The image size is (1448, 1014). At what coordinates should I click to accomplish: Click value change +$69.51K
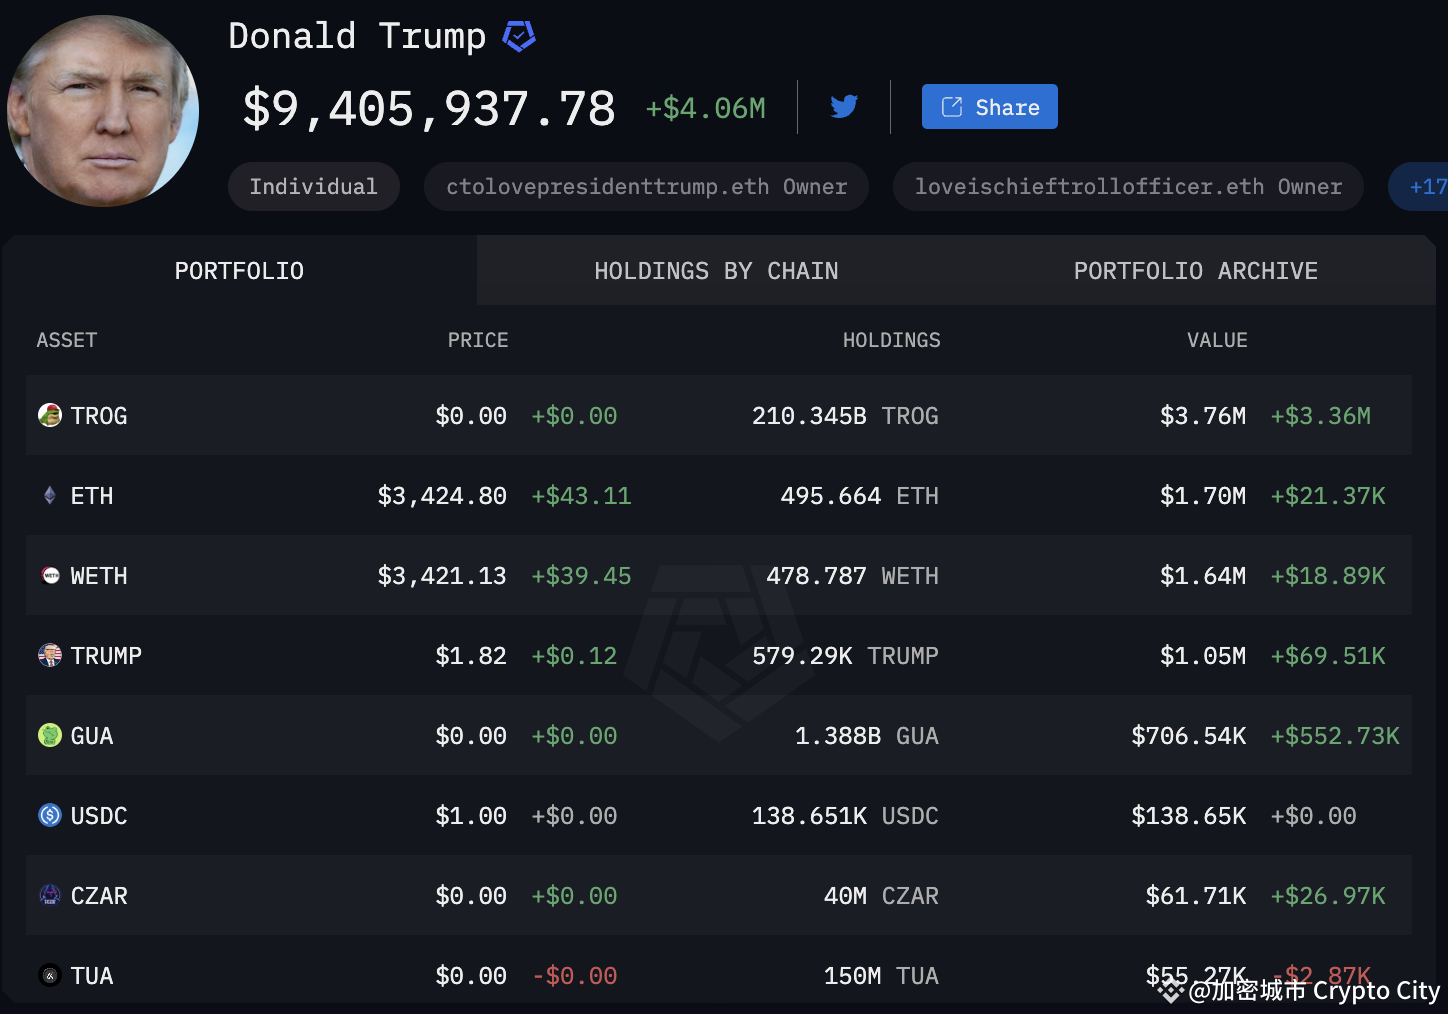(1328, 656)
